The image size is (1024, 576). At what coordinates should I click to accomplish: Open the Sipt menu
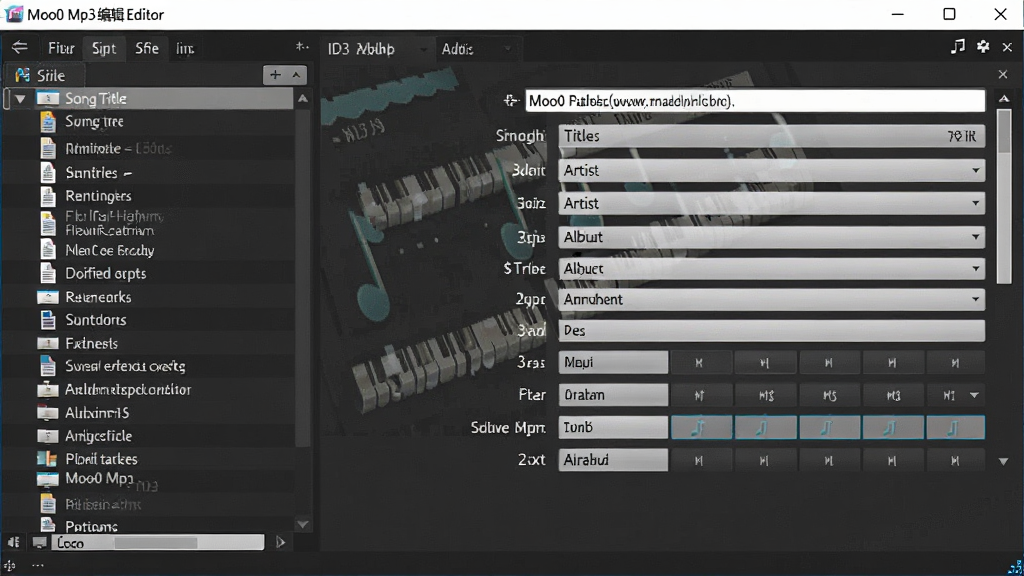pos(104,48)
